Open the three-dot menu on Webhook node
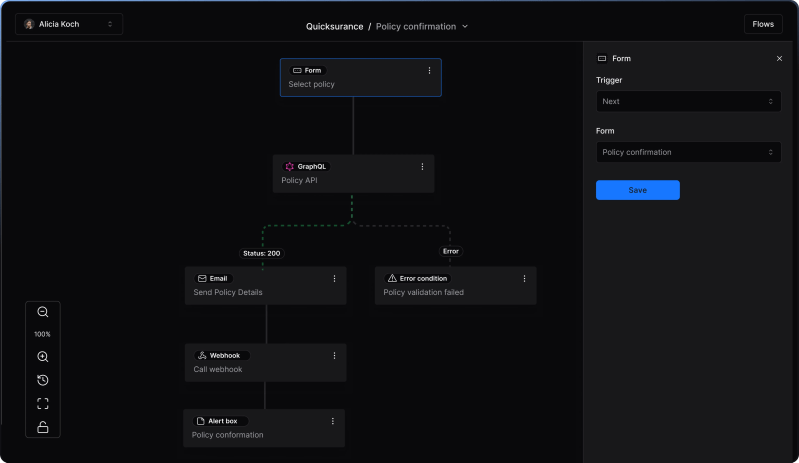 334,356
